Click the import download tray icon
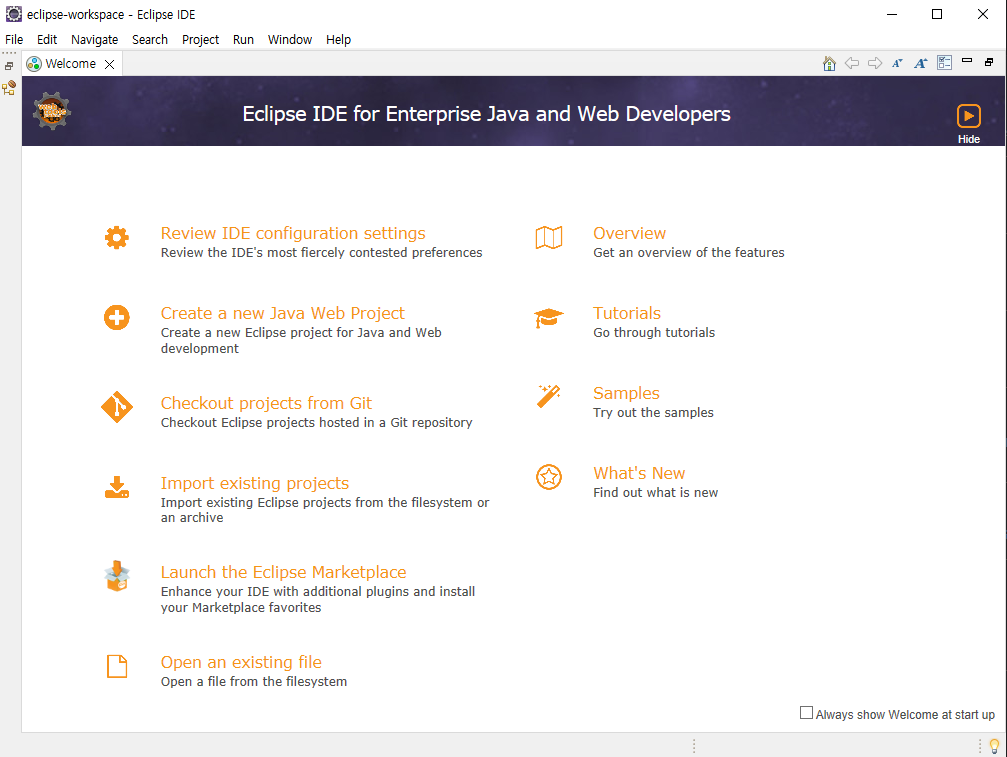 point(117,487)
